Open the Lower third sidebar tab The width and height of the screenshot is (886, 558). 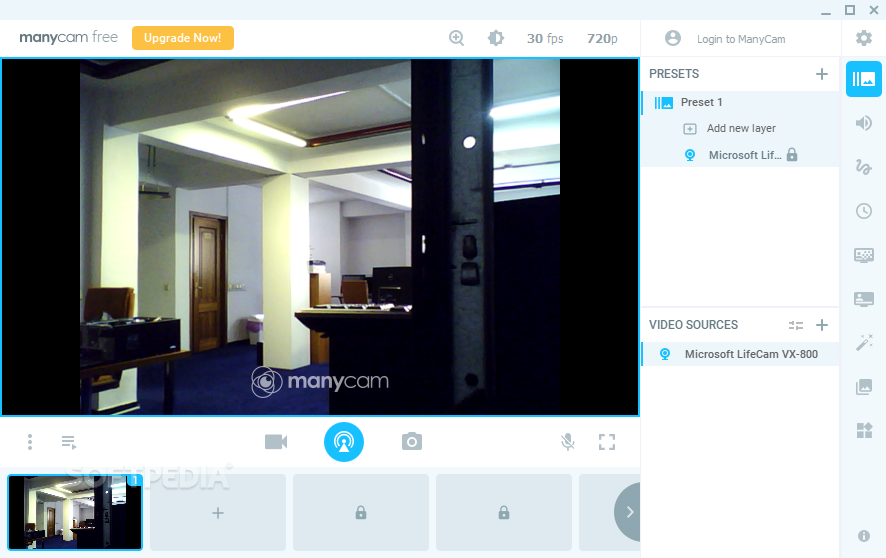click(863, 299)
